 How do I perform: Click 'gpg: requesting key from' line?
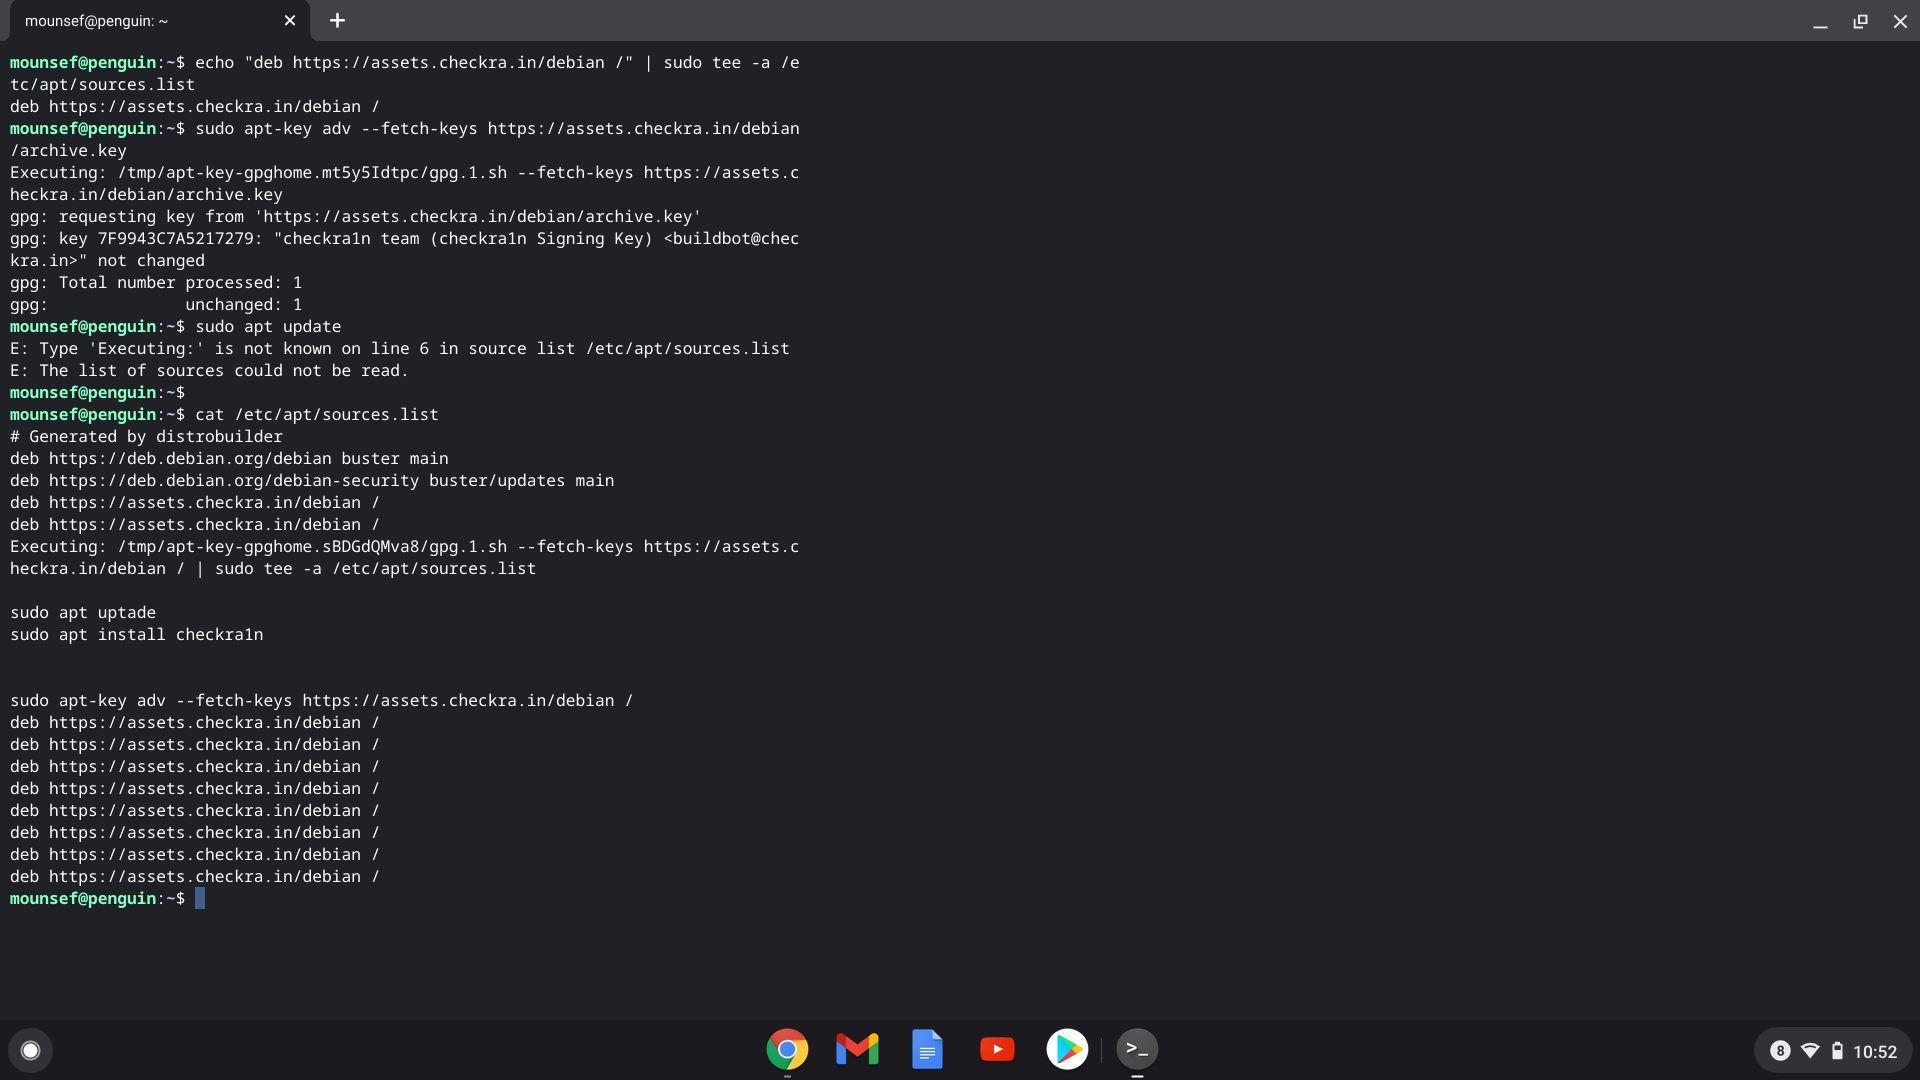coord(356,217)
